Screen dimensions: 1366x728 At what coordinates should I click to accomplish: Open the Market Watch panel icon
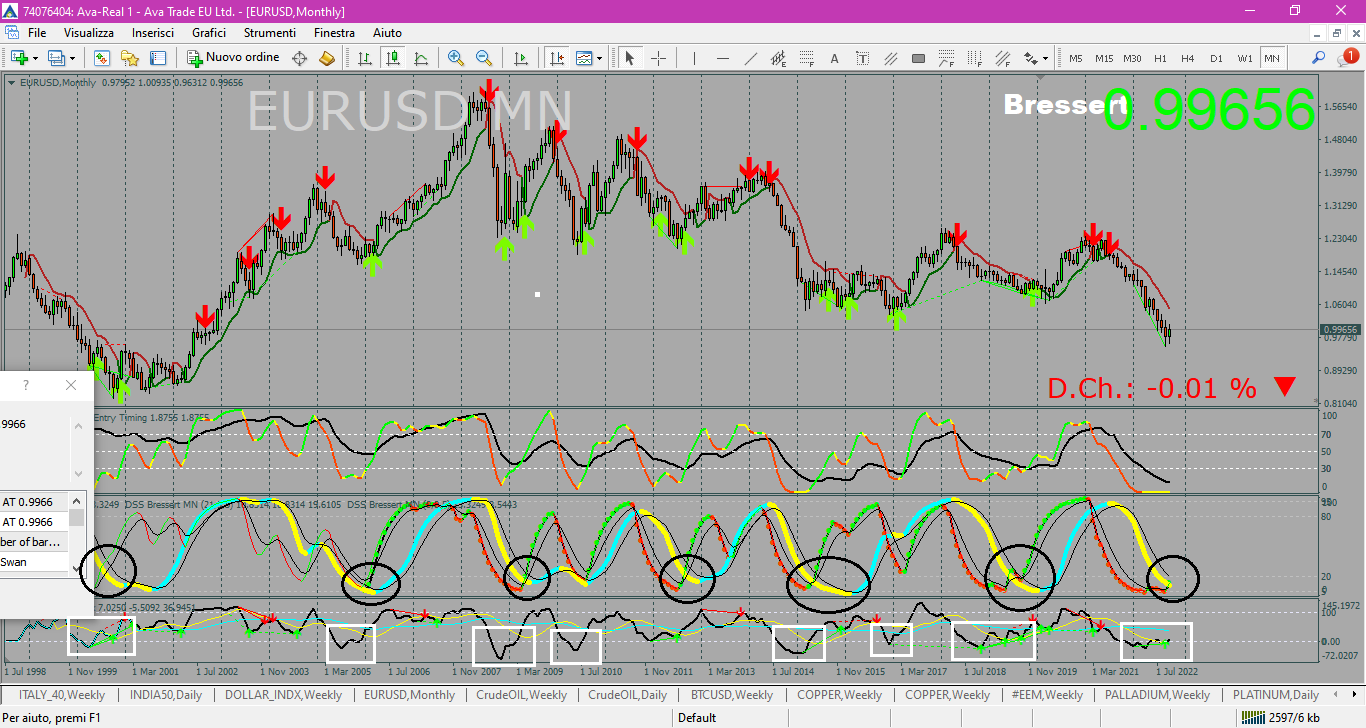point(102,58)
